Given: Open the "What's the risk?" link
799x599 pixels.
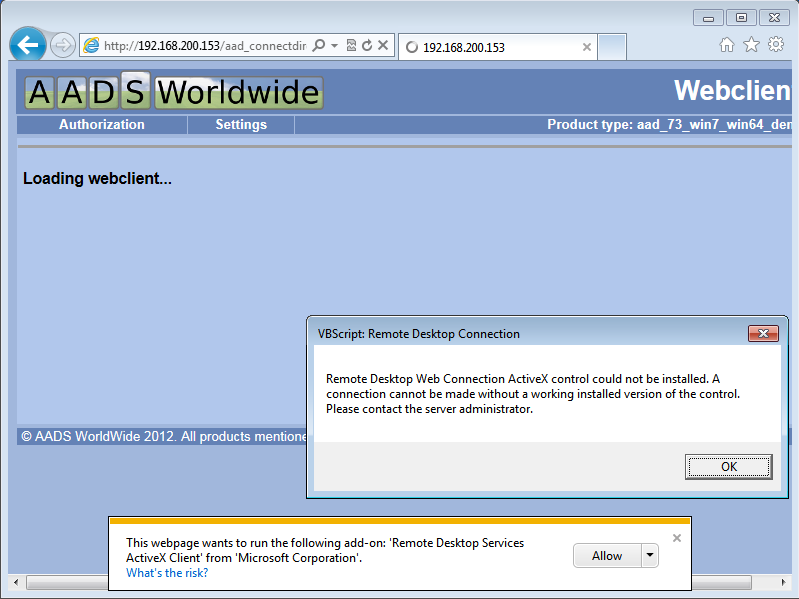Looking at the screenshot, I should click(167, 573).
